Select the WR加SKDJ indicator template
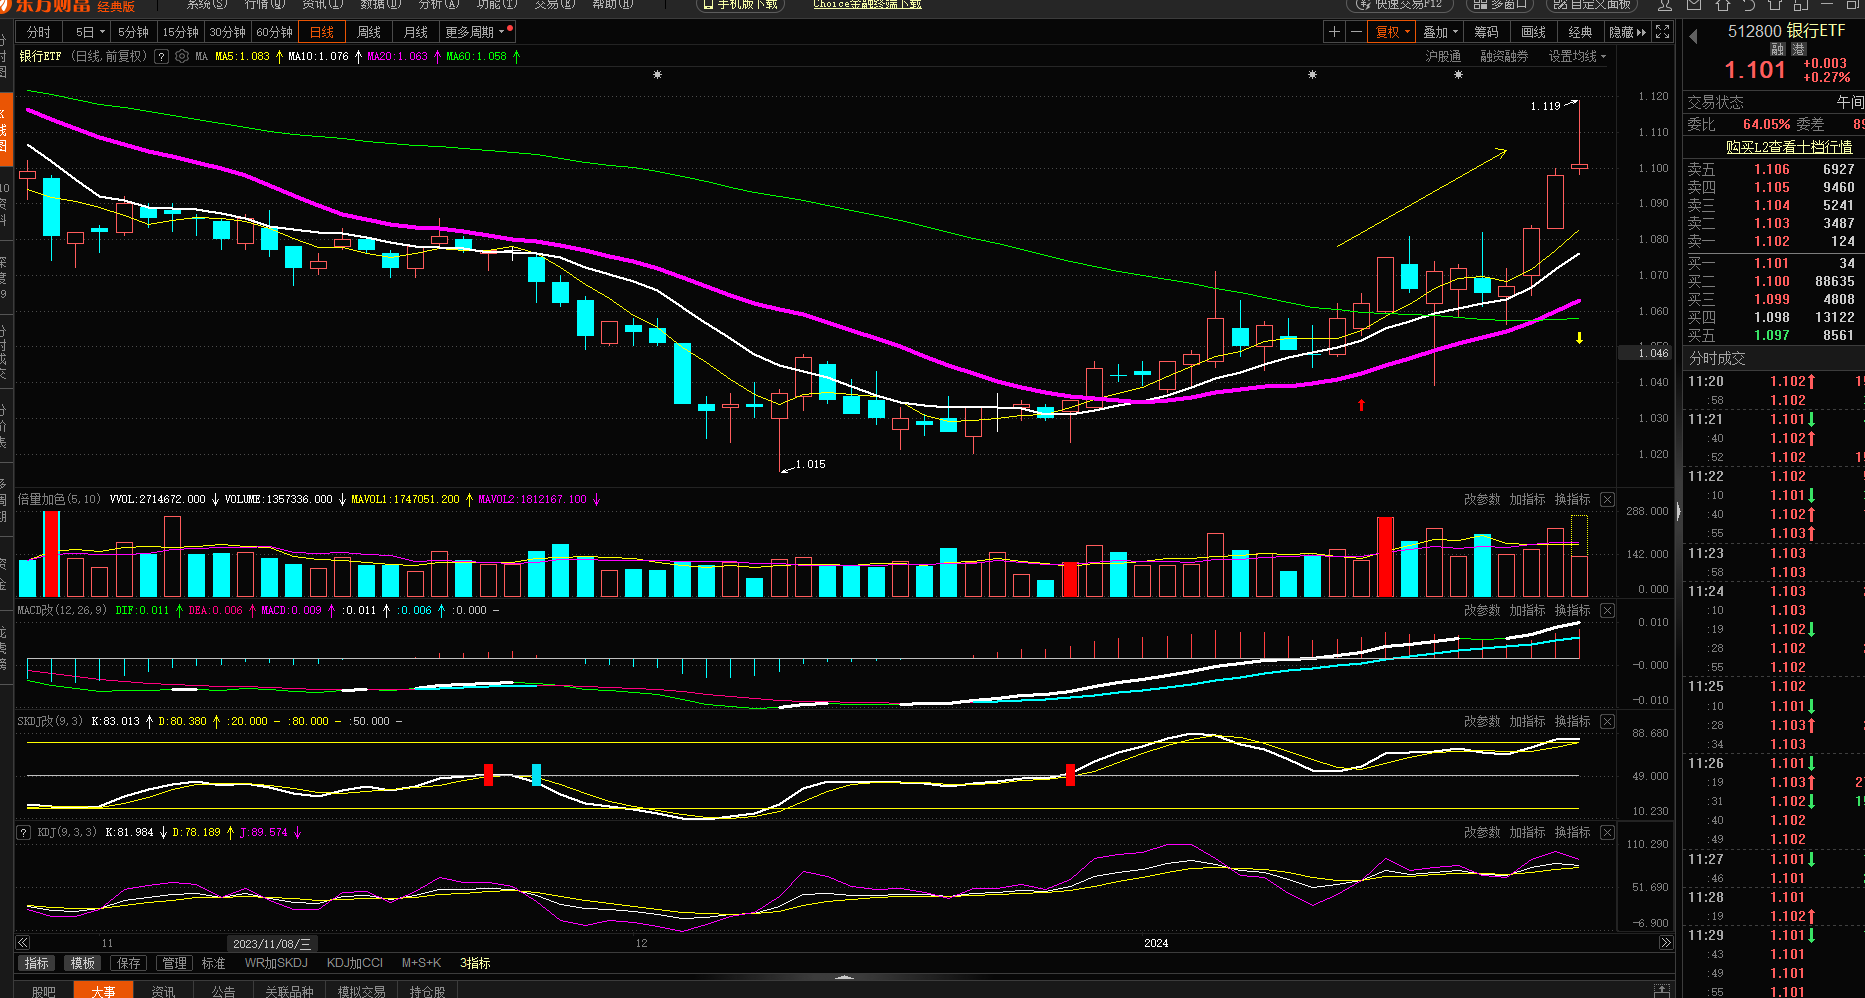Viewport: 1865px width, 998px height. point(276,963)
